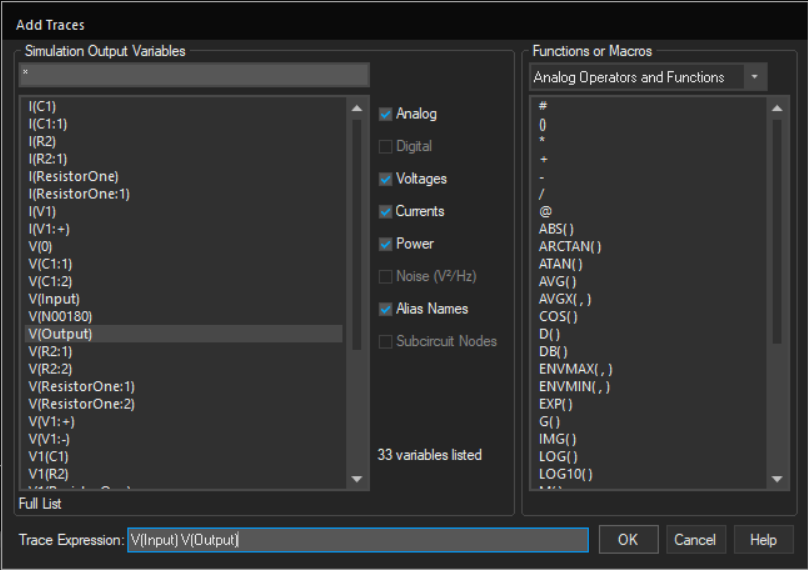Click the Trace Expression input field
This screenshot has width=808, height=570.
tap(358, 540)
